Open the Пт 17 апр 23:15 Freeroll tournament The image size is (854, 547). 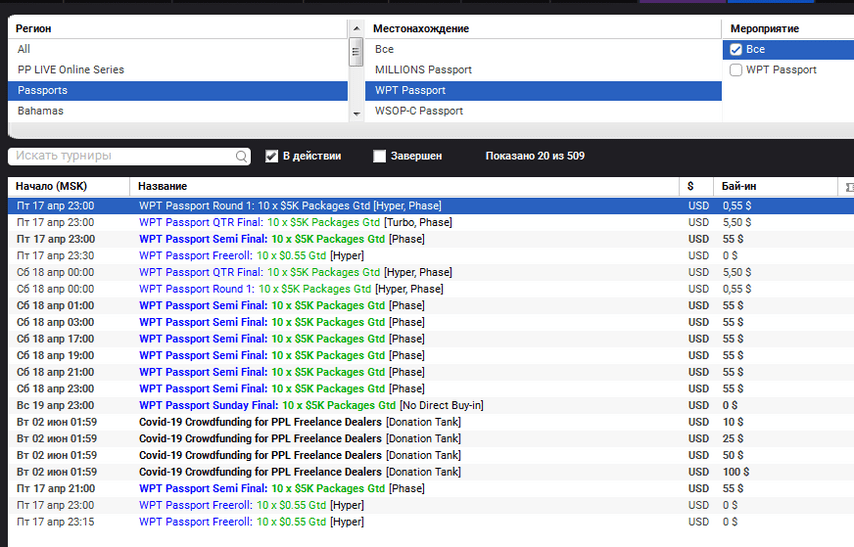[431, 522]
